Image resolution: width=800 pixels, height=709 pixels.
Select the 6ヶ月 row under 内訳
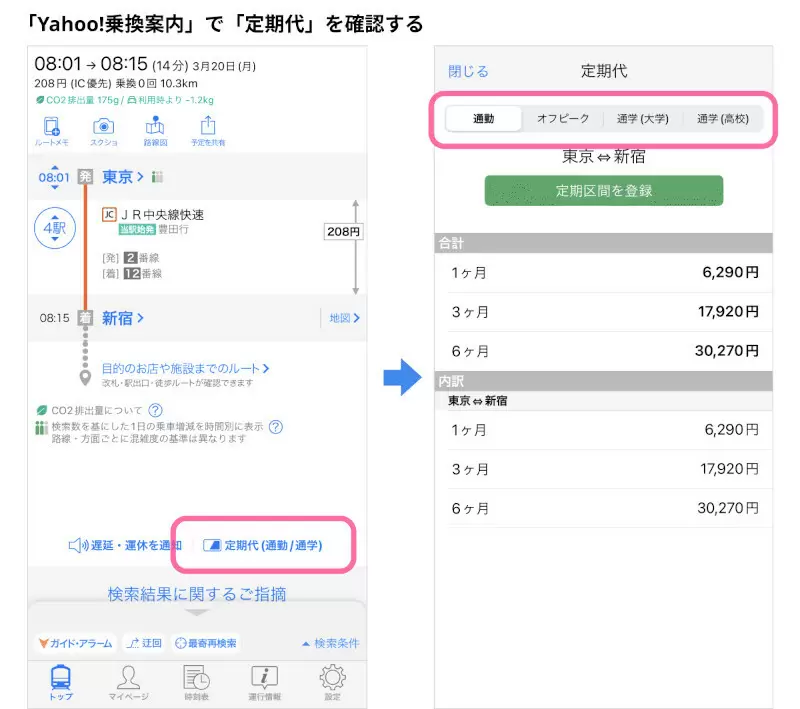point(604,509)
